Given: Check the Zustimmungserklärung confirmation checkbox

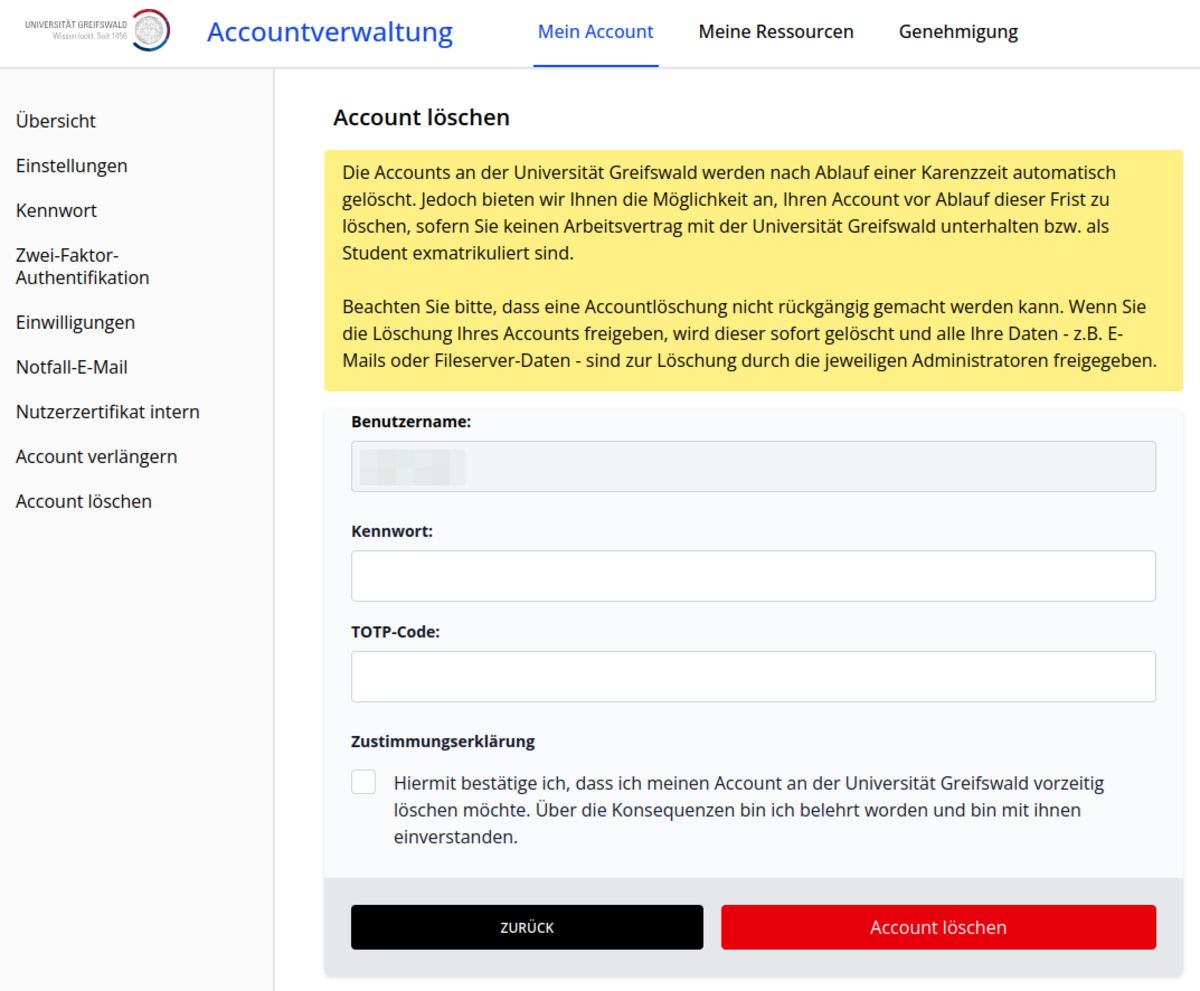Looking at the screenshot, I should click(x=364, y=782).
